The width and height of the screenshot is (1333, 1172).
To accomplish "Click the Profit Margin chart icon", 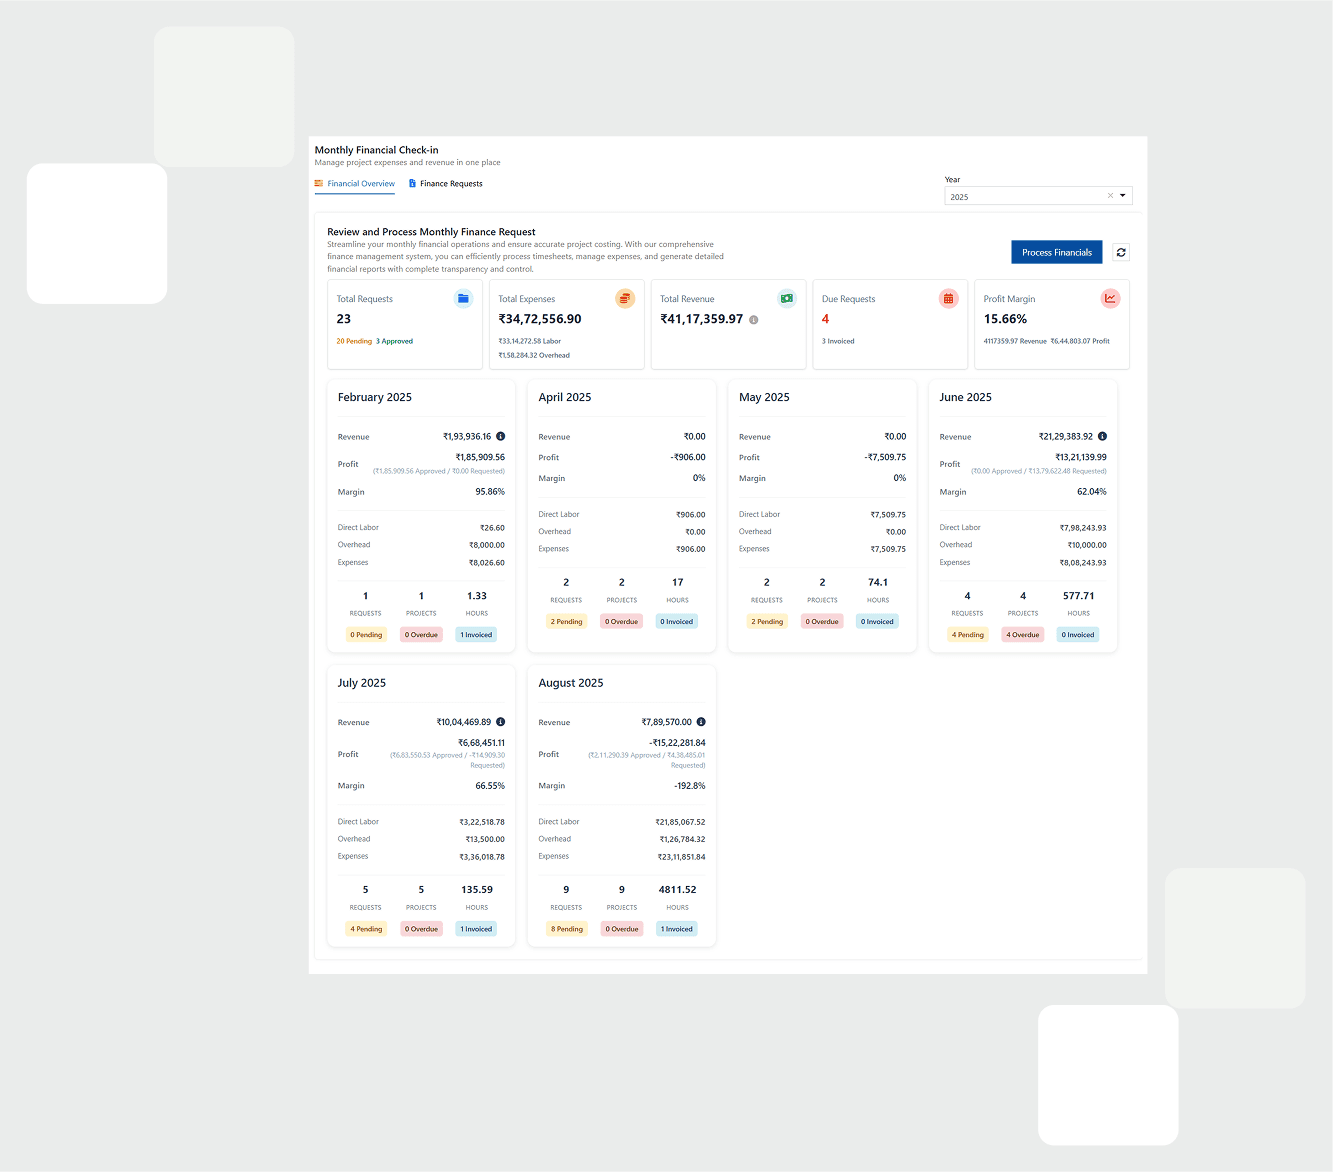I will coord(1110,298).
